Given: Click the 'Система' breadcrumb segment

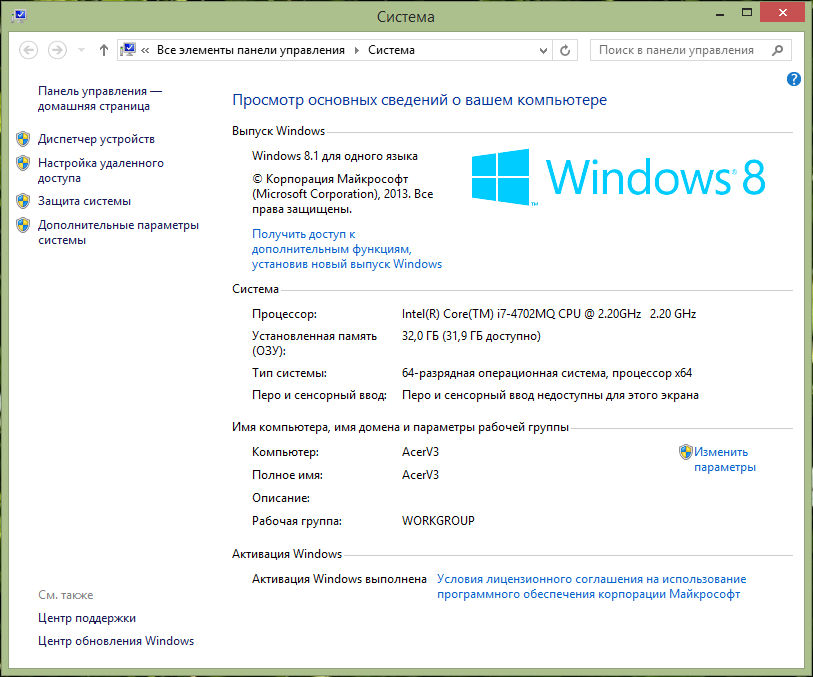Looking at the screenshot, I should [391, 50].
